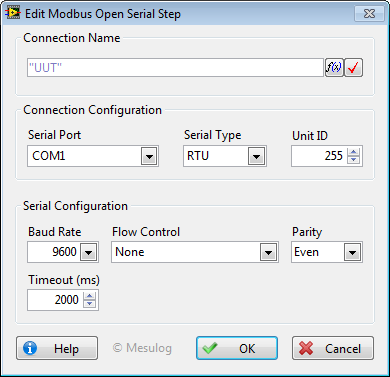
Task: Increment the Unit ID value
Action: coord(353,152)
